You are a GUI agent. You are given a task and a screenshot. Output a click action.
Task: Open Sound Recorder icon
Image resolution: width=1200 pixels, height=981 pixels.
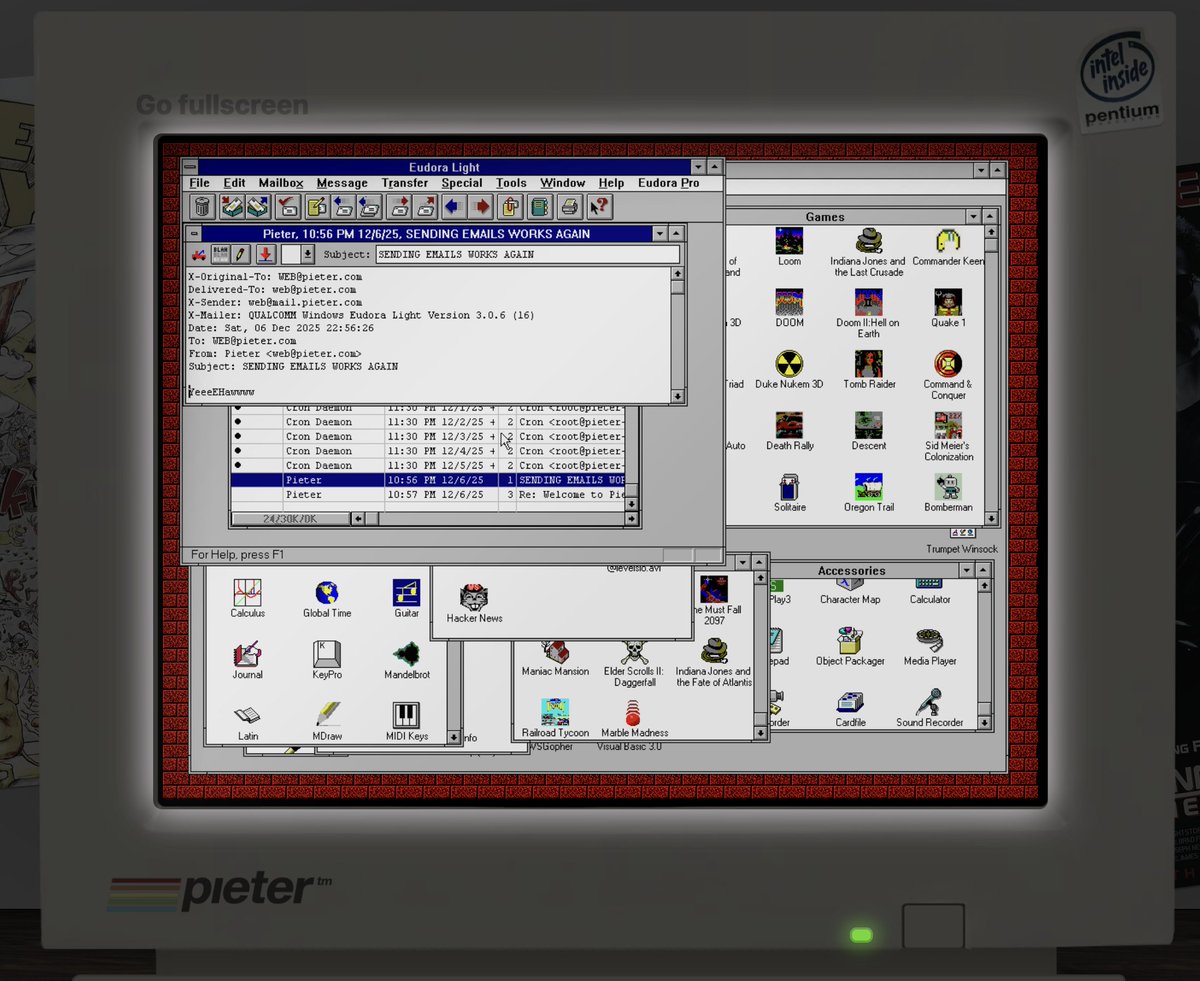click(930, 708)
